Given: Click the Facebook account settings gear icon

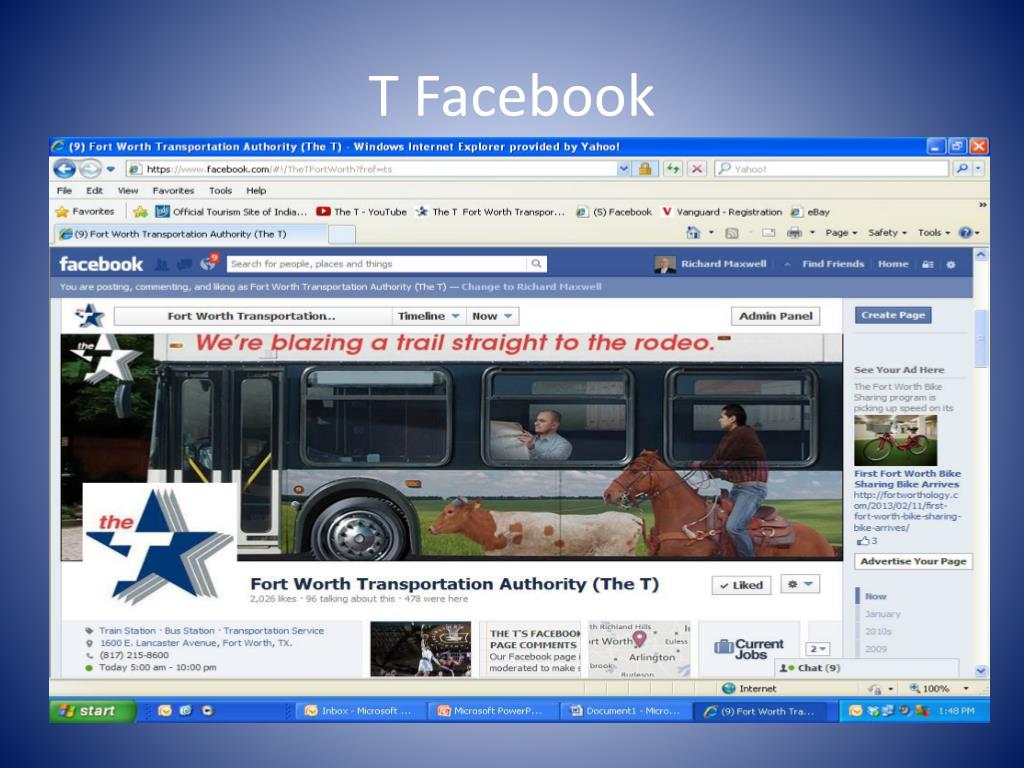Looking at the screenshot, I should (x=951, y=264).
